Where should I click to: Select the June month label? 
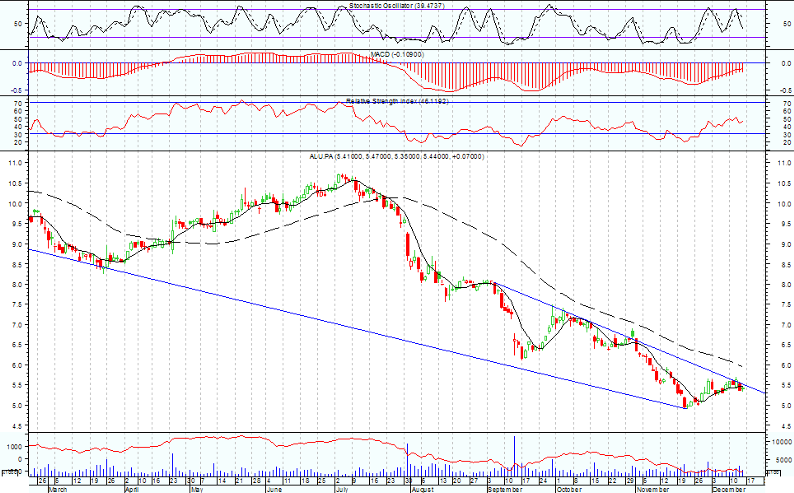274,489
